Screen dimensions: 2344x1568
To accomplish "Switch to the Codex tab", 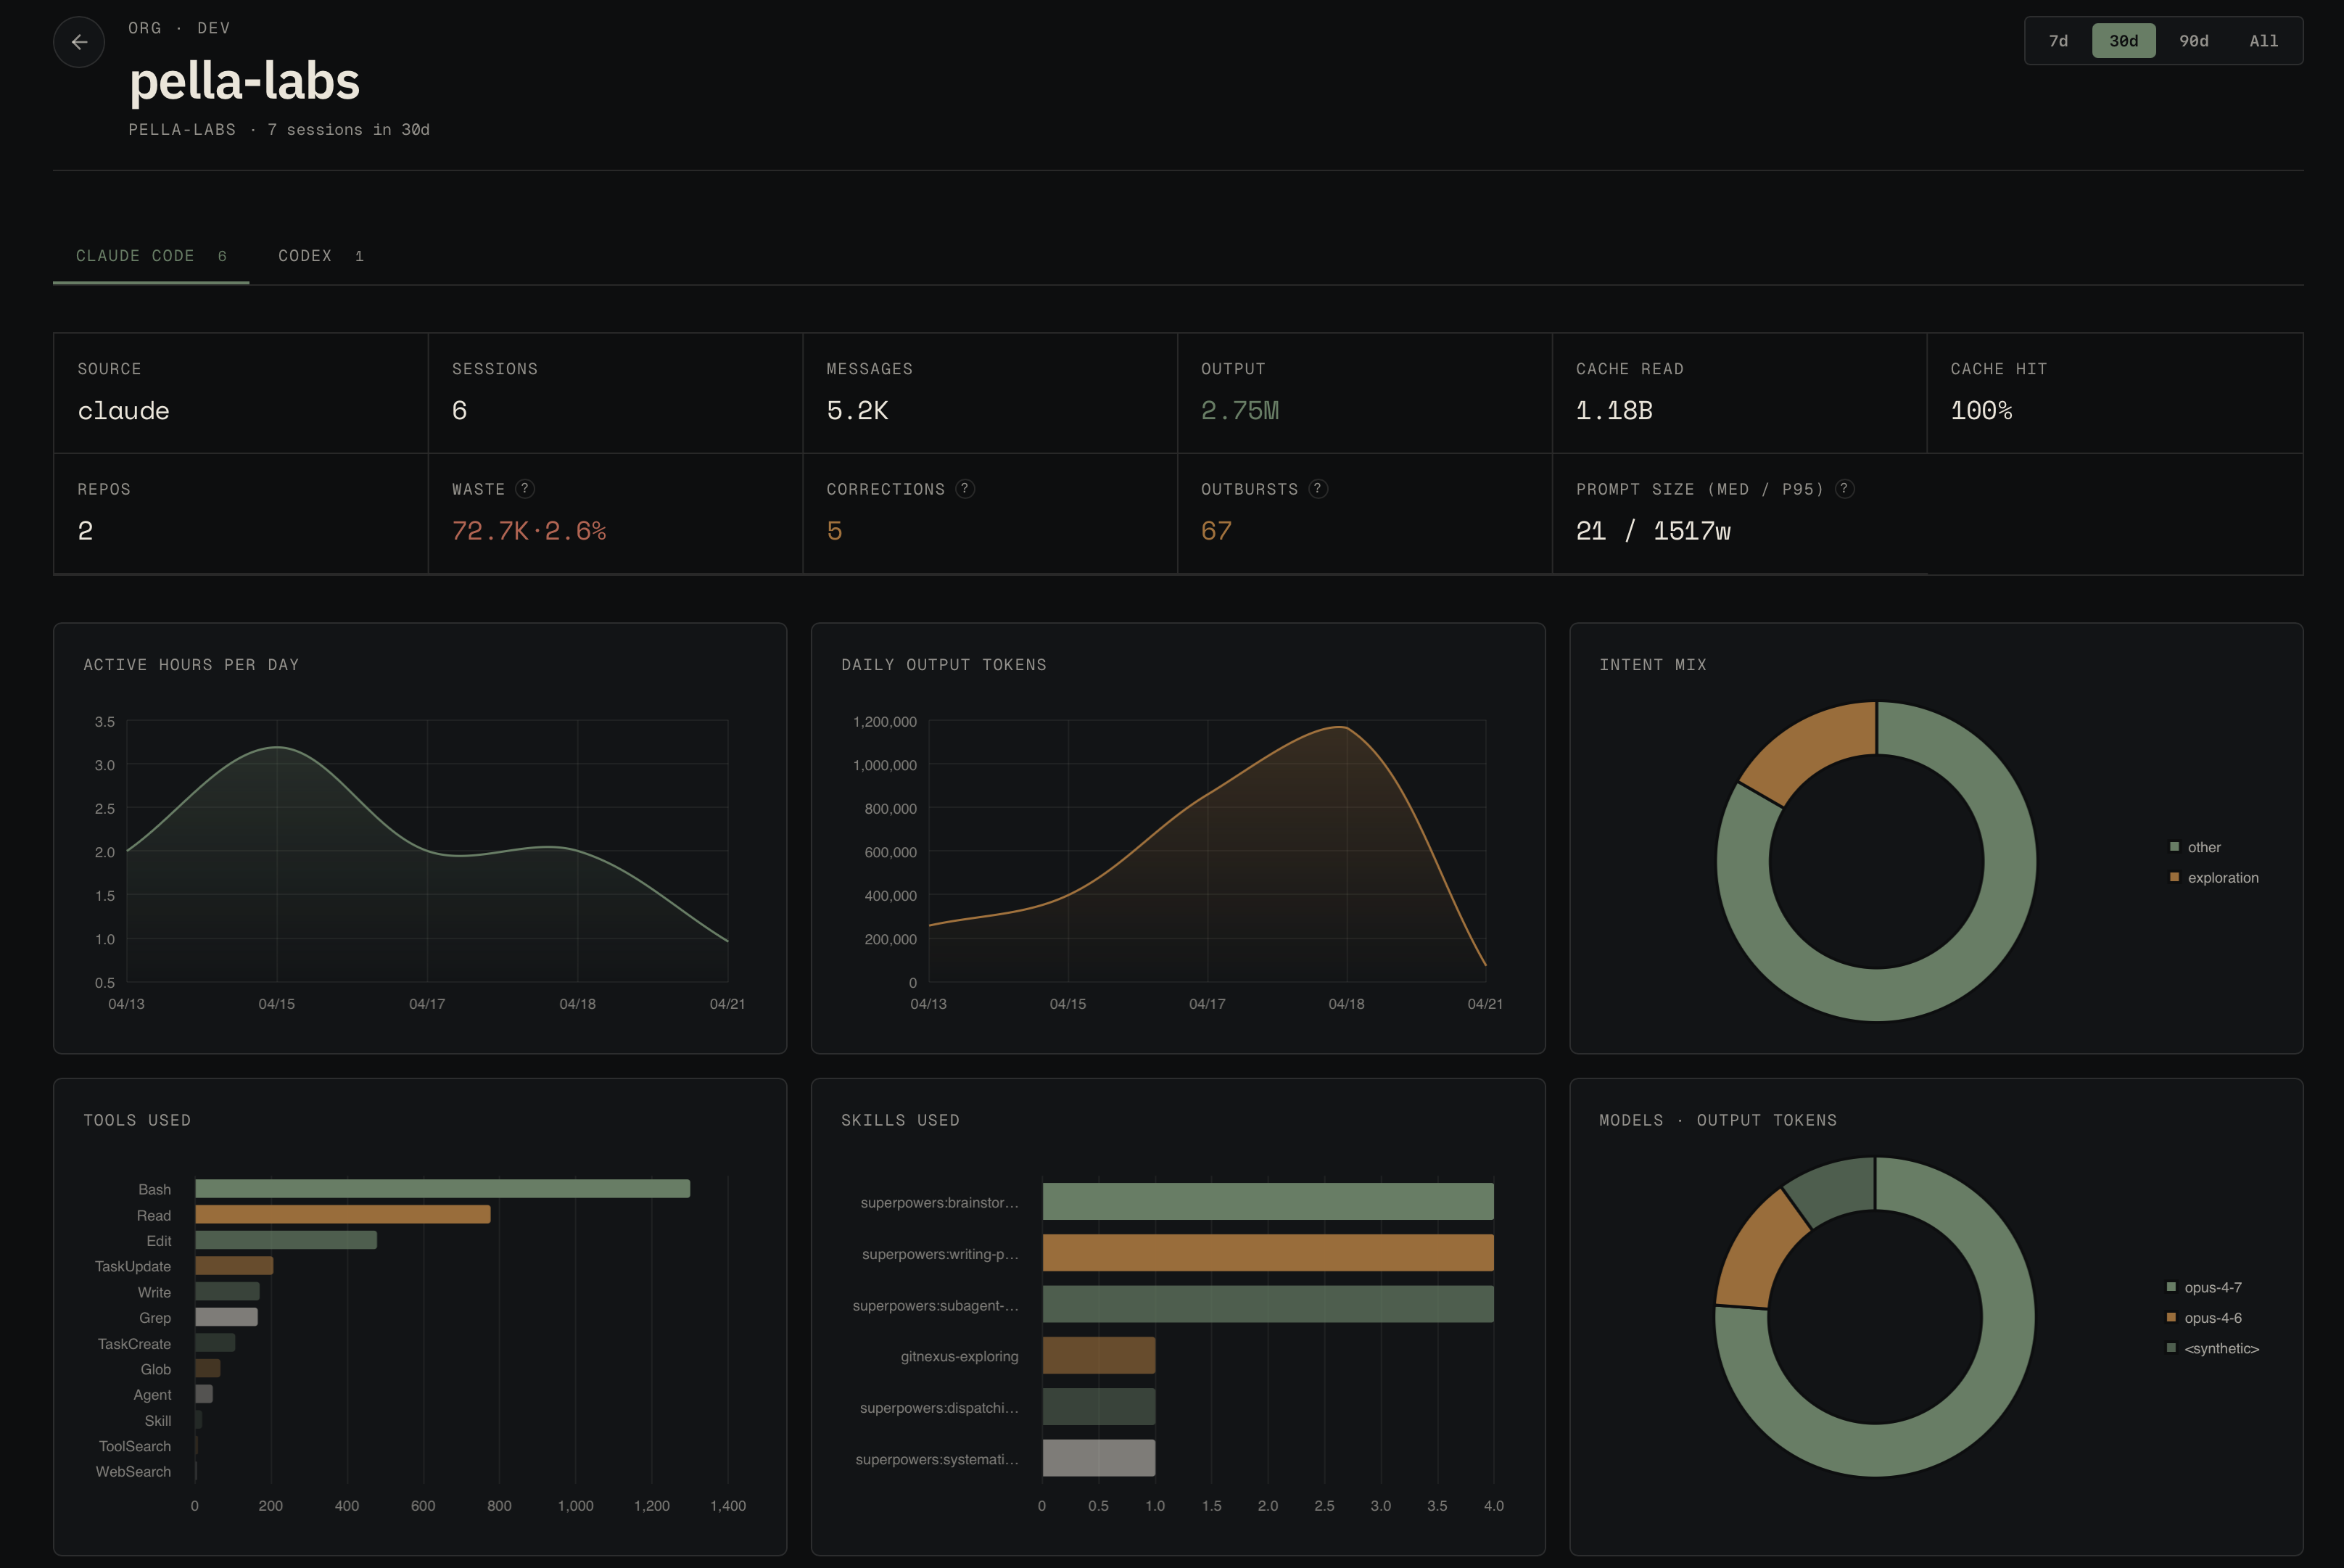I will point(321,256).
